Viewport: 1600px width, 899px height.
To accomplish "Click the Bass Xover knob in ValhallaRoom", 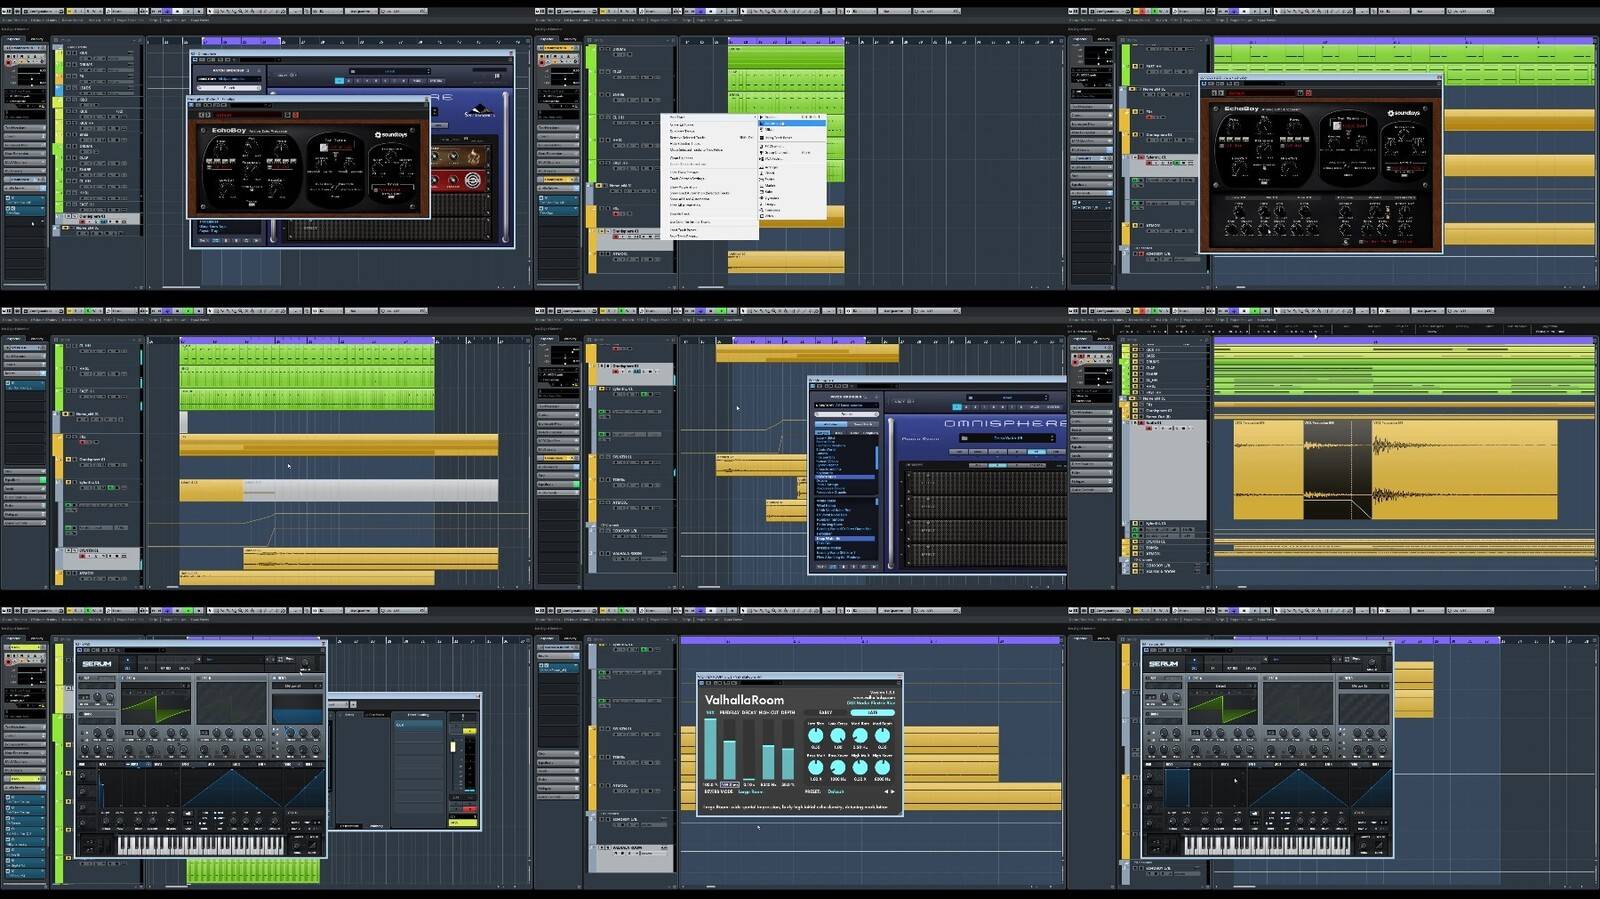I will (x=838, y=767).
